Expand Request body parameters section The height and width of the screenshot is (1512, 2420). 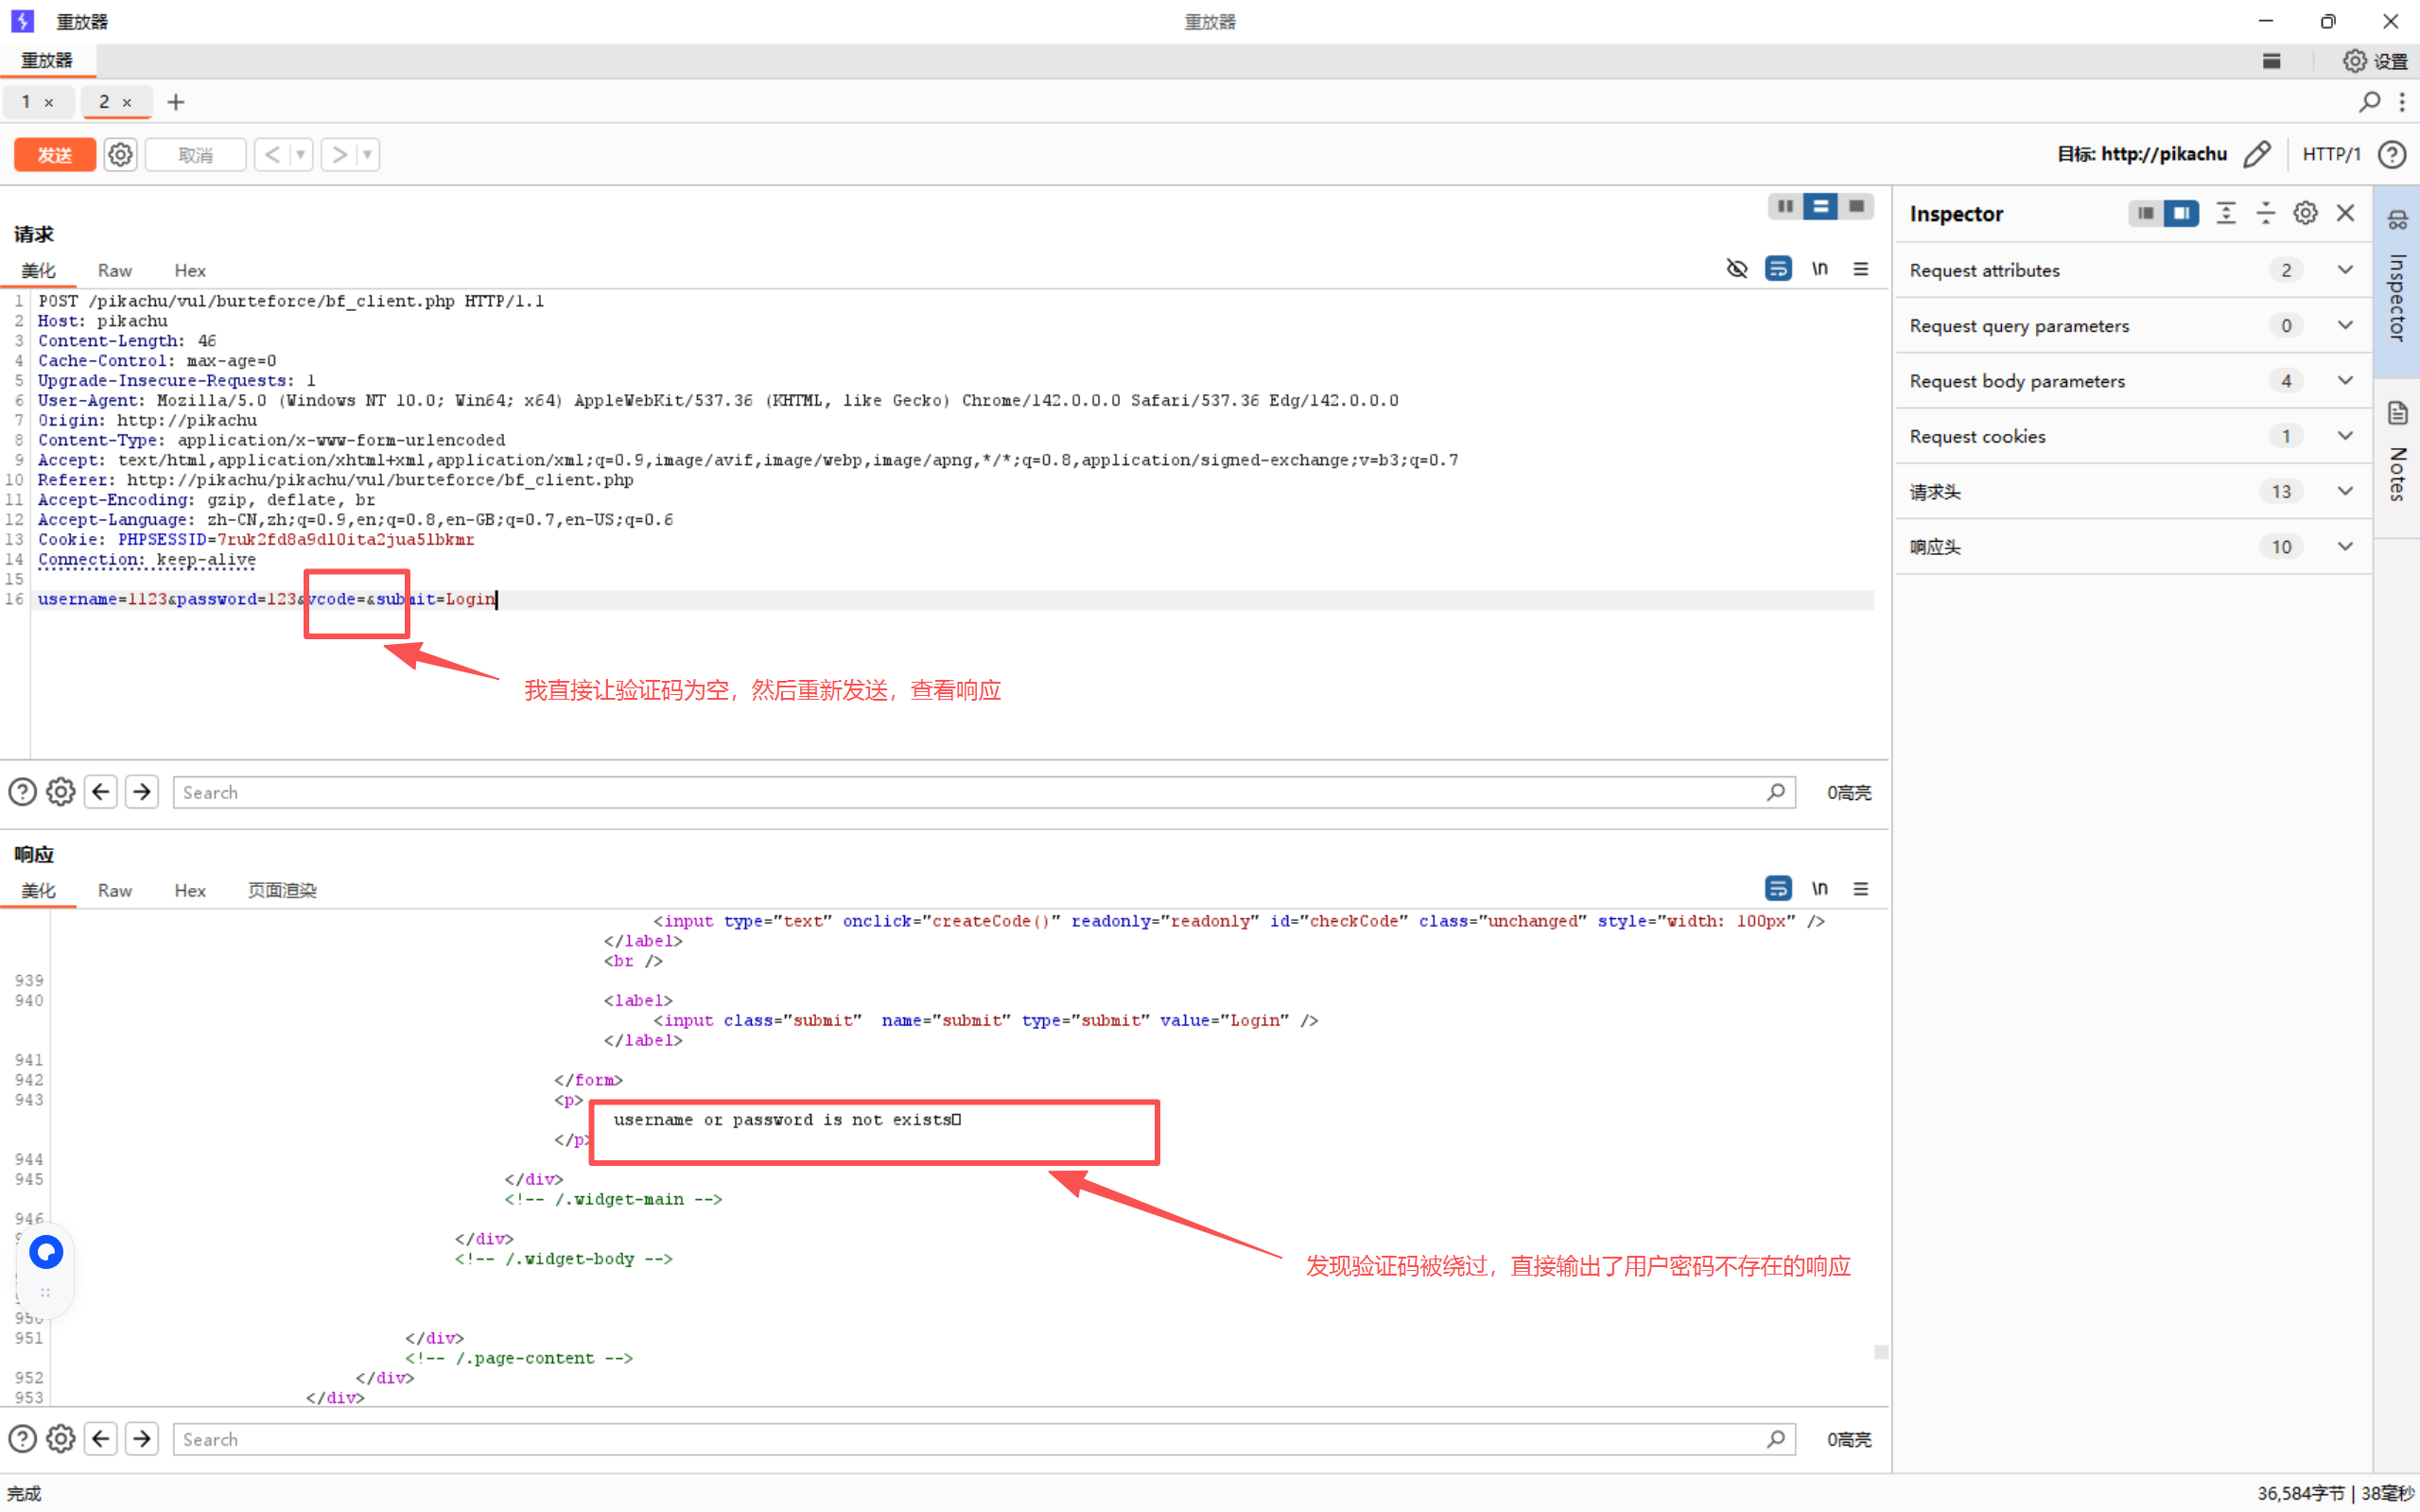pos(2345,381)
